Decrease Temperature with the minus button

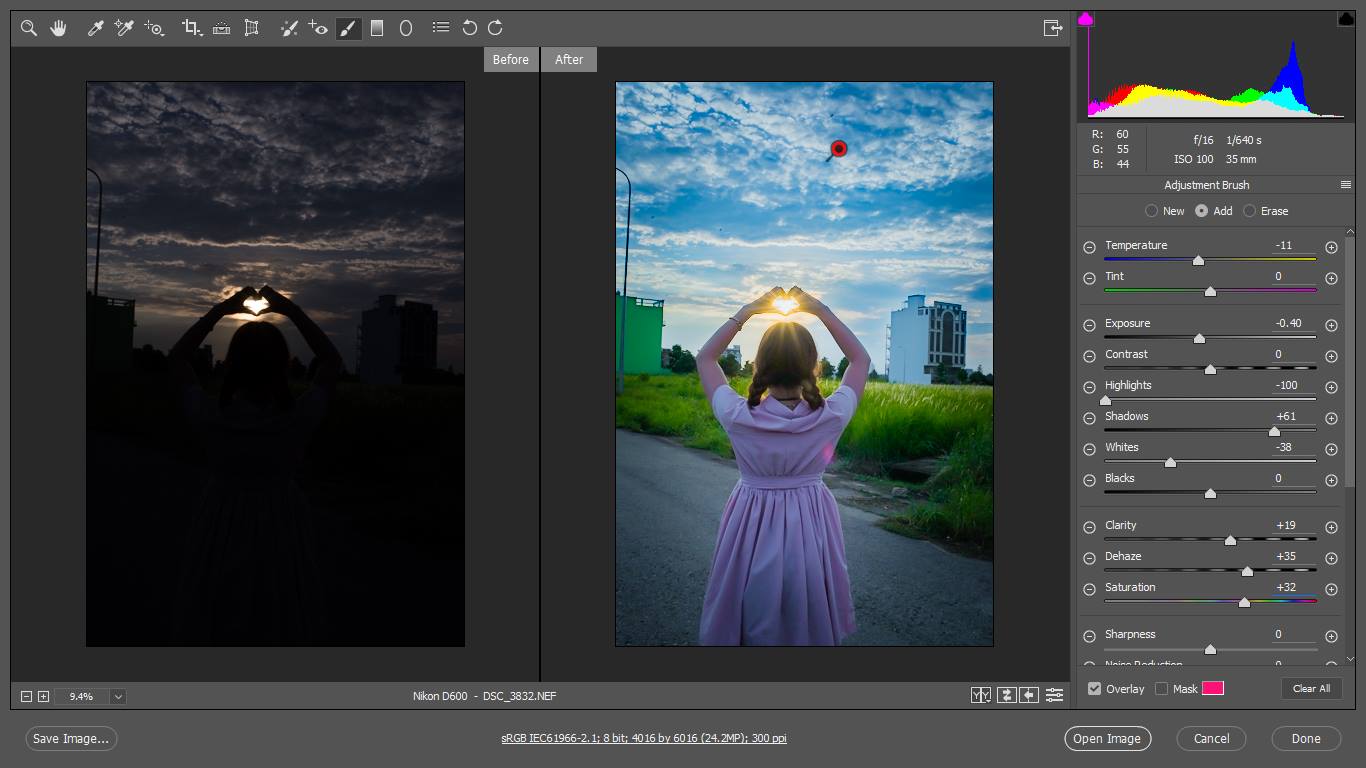[x=1090, y=247]
